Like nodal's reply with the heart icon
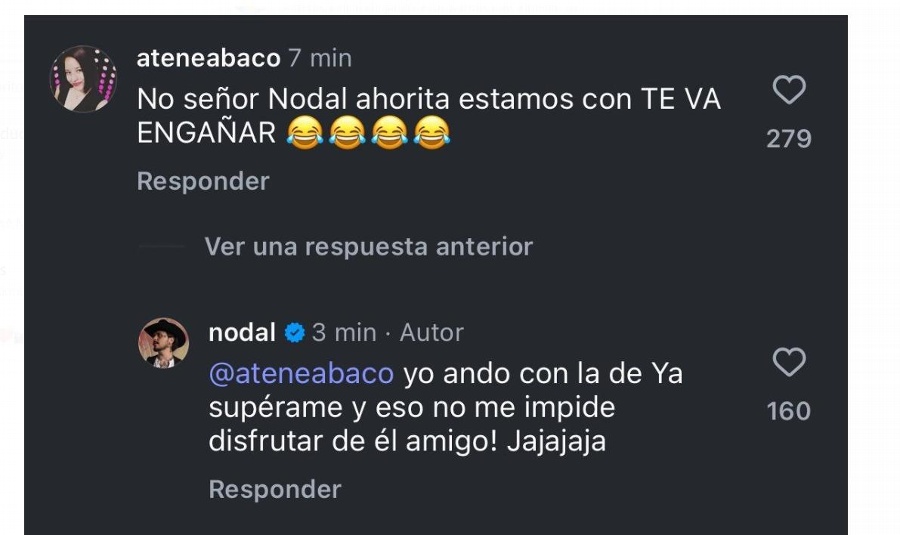Screen dimensions: 900x535 [x=789, y=362]
